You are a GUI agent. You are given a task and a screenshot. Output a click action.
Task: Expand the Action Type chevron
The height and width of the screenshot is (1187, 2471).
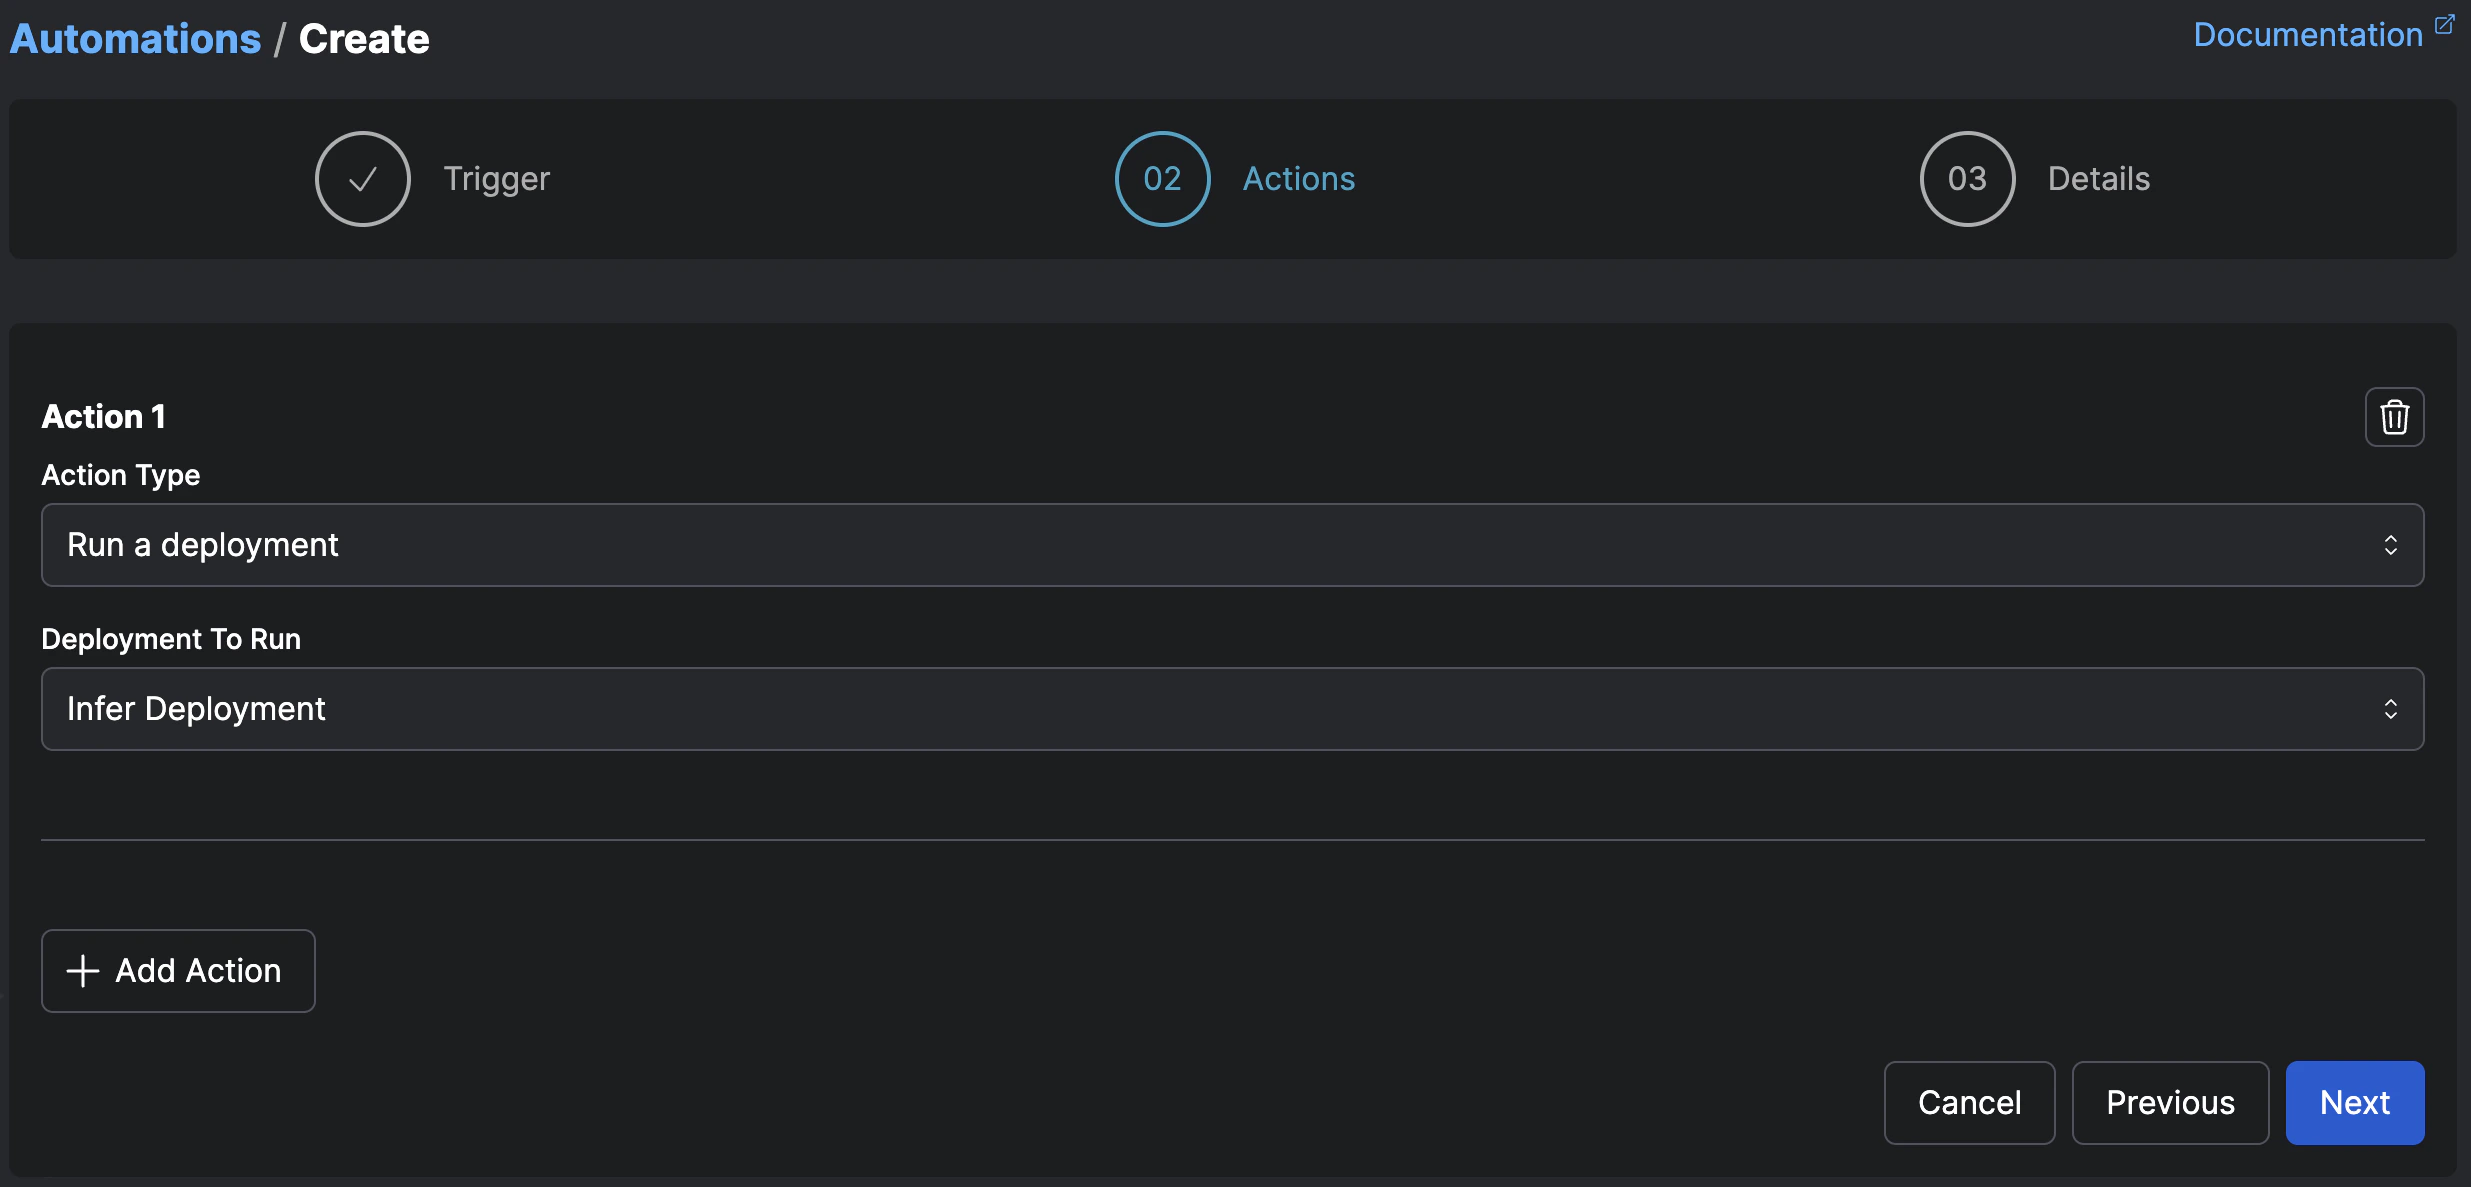2392,545
